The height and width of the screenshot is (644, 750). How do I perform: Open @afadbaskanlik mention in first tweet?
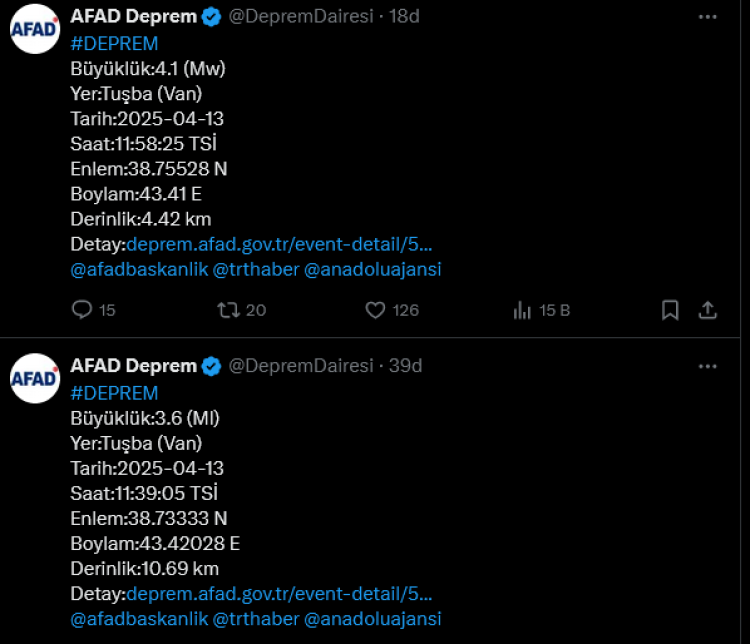coord(139,269)
